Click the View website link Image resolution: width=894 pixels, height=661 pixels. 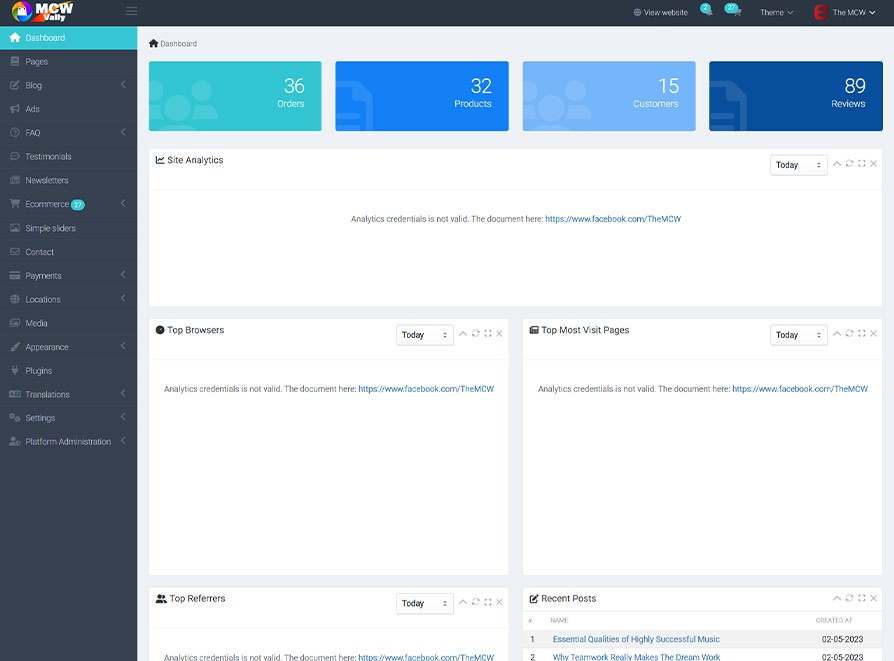pos(660,12)
